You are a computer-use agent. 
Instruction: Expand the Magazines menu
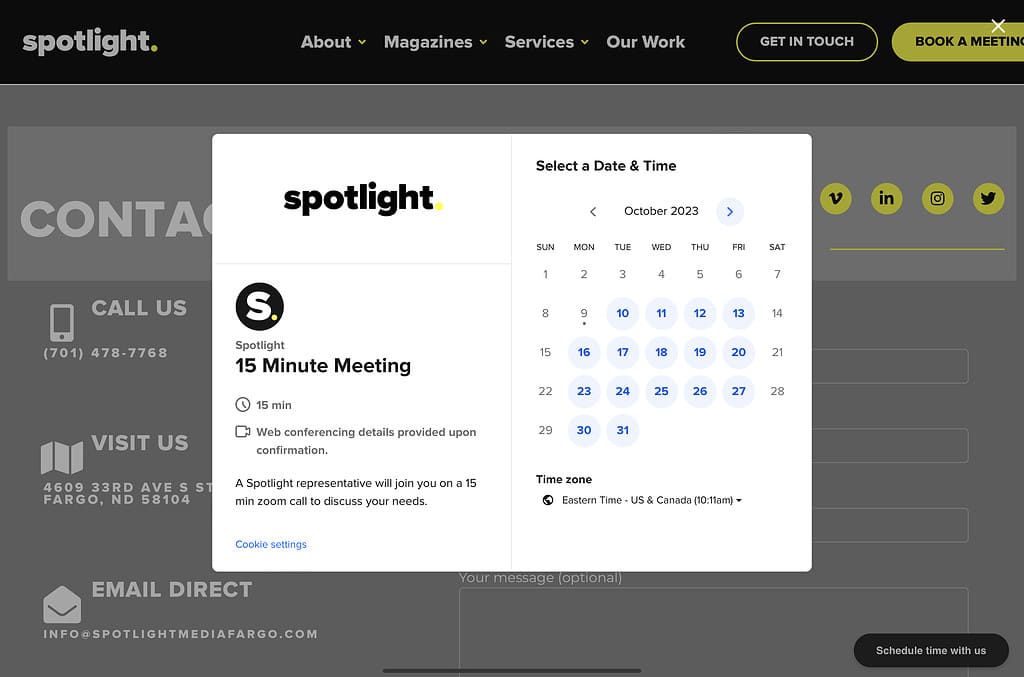coord(435,42)
